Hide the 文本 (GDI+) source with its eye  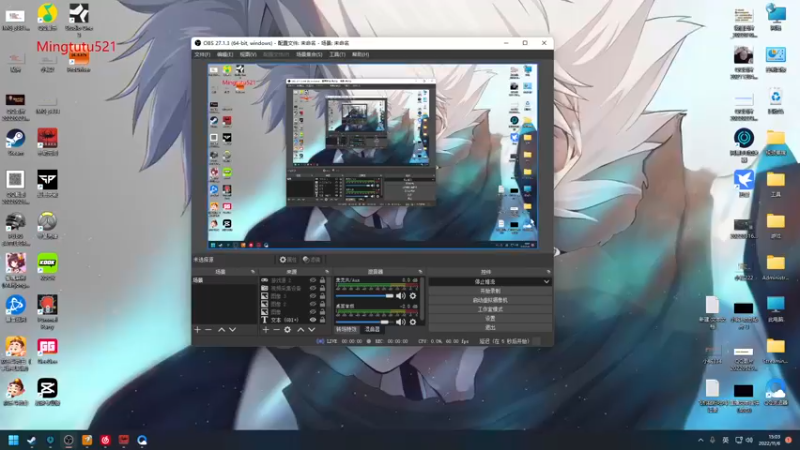[313, 319]
